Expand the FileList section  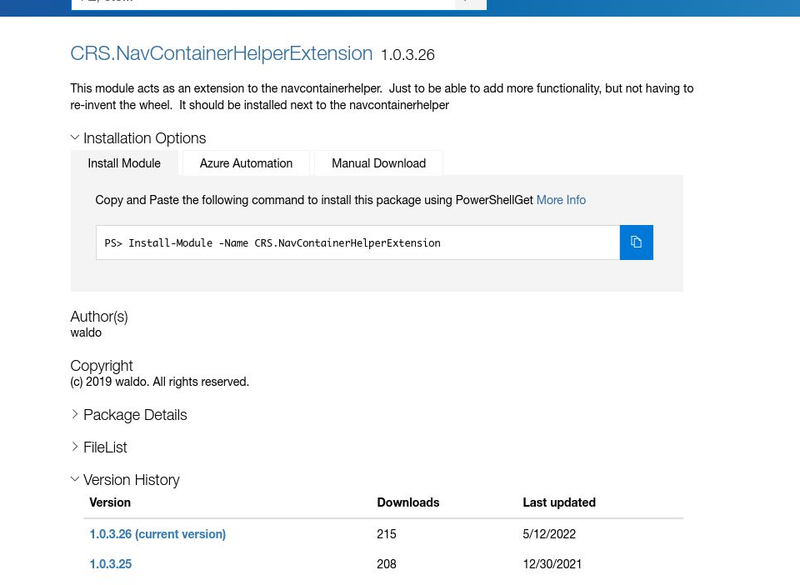[x=98, y=447]
